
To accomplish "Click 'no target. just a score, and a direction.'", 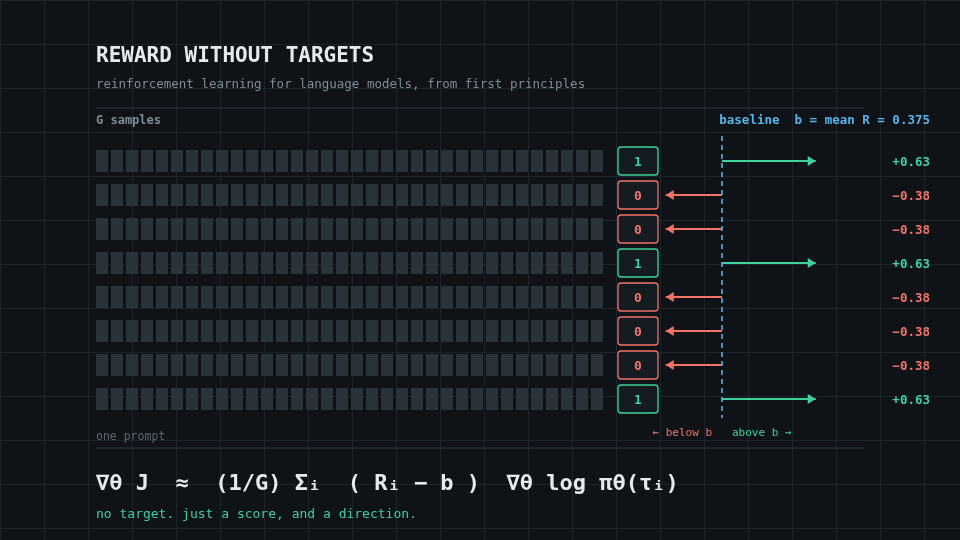I will click(256, 514).
